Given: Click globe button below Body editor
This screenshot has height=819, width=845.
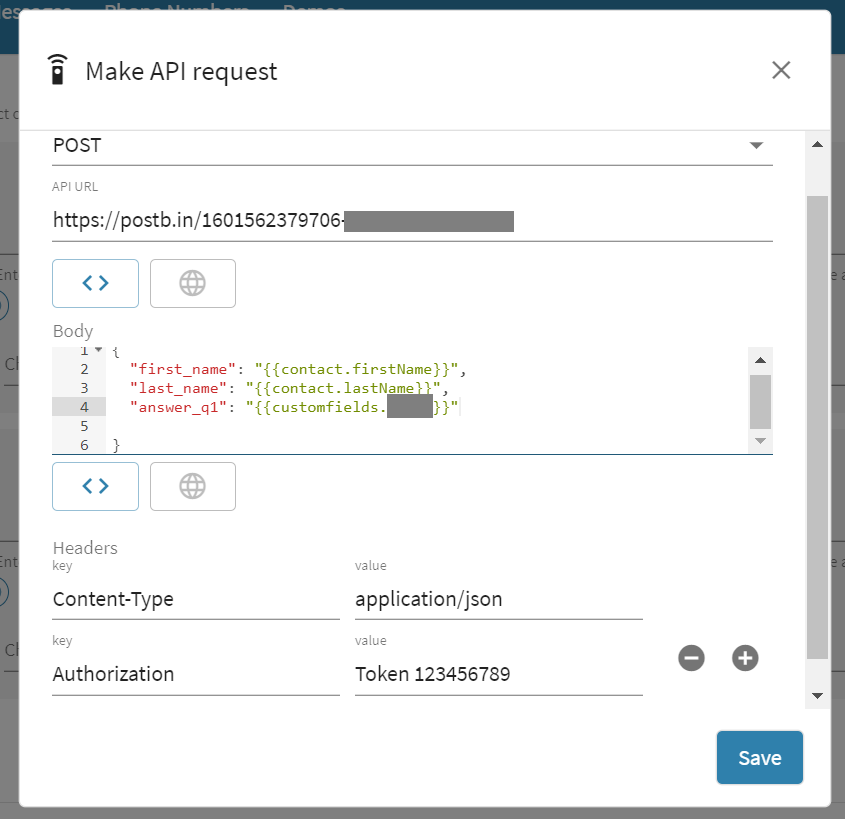Looking at the screenshot, I should [192, 486].
